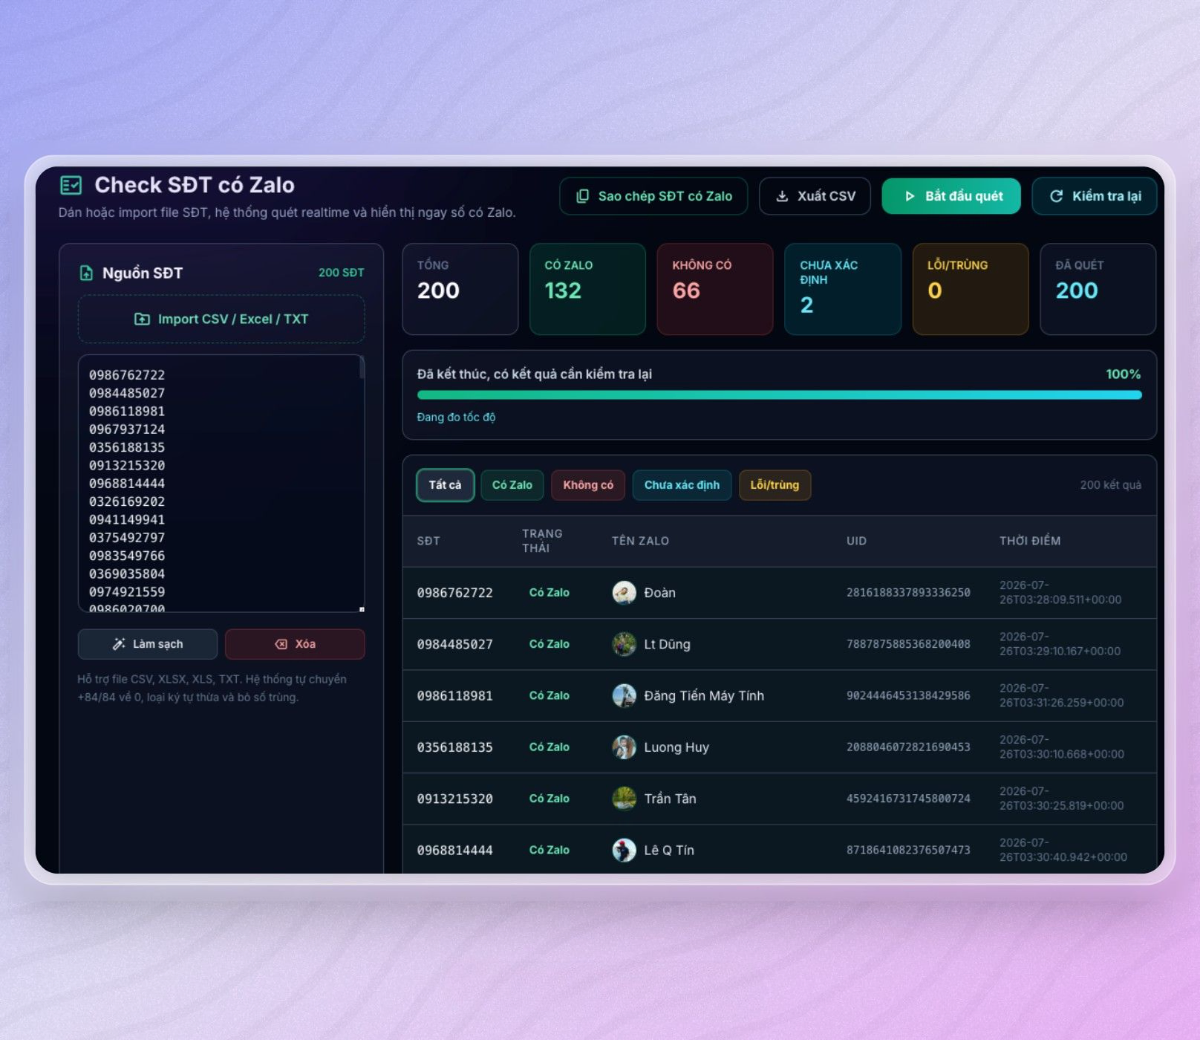Click the 200 SĐT counter in Nguồn SĐT
Viewport: 1200px width, 1040px height.
pyautogui.click(x=341, y=272)
